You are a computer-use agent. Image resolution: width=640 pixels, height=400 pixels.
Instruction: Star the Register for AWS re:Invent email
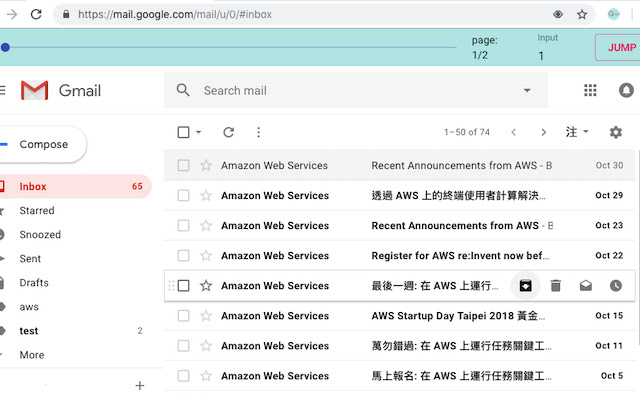(x=206, y=256)
